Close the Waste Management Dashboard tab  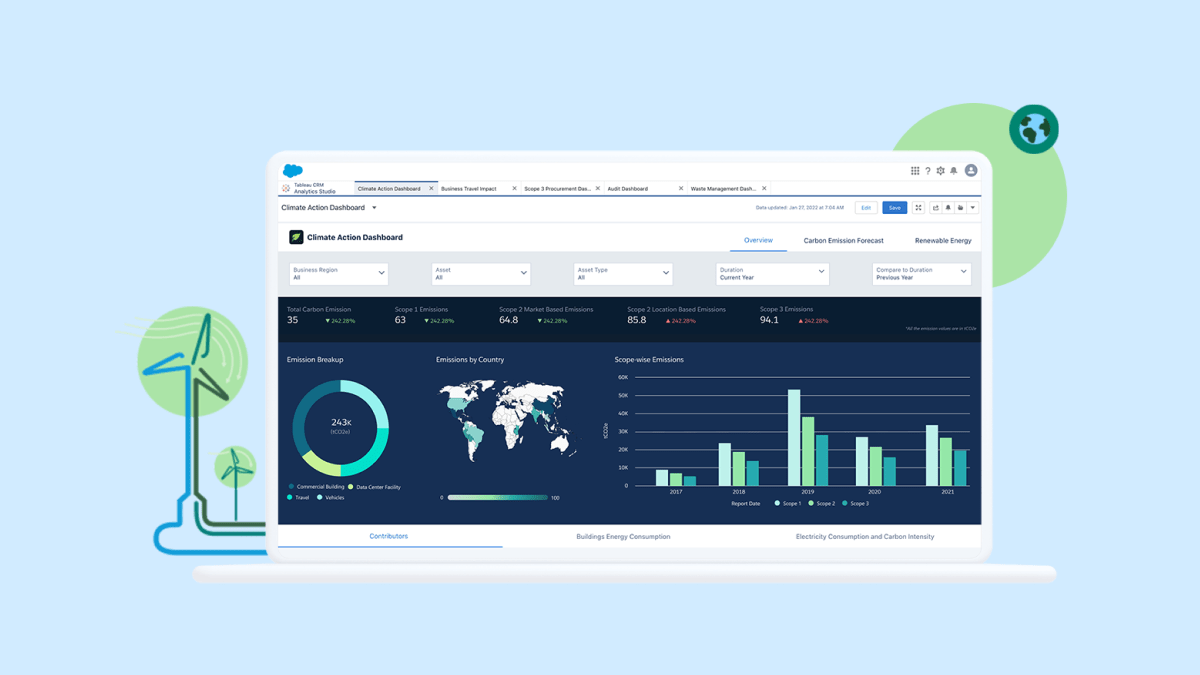(764, 188)
